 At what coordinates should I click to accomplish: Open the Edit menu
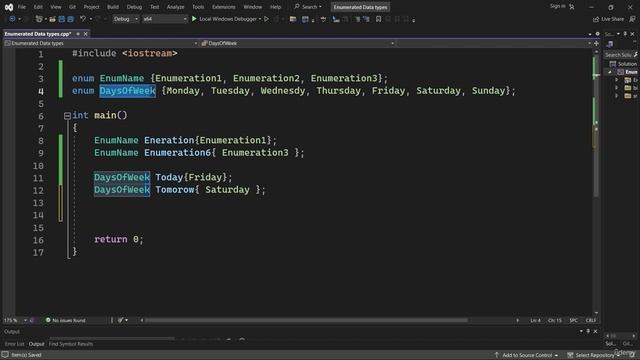click(x=38, y=7)
